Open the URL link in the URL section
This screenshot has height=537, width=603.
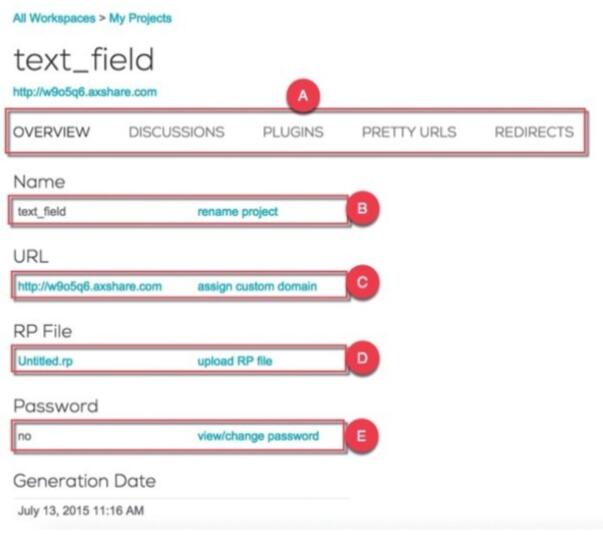(x=90, y=287)
